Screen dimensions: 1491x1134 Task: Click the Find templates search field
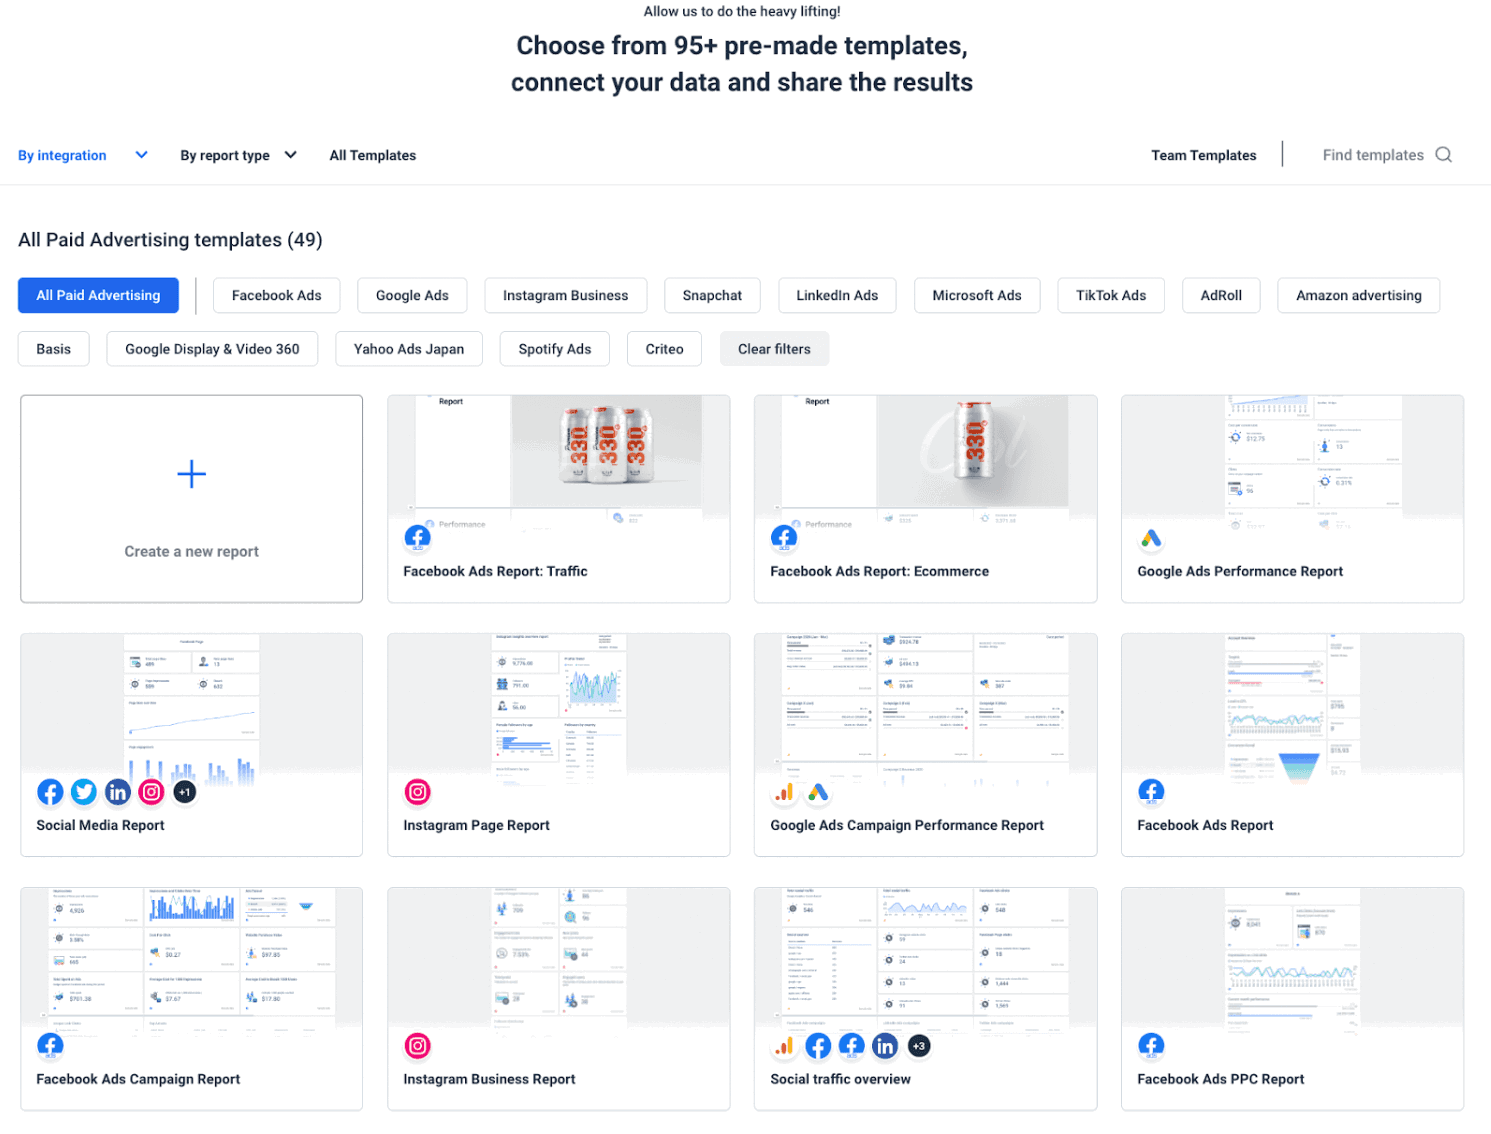pos(1373,155)
